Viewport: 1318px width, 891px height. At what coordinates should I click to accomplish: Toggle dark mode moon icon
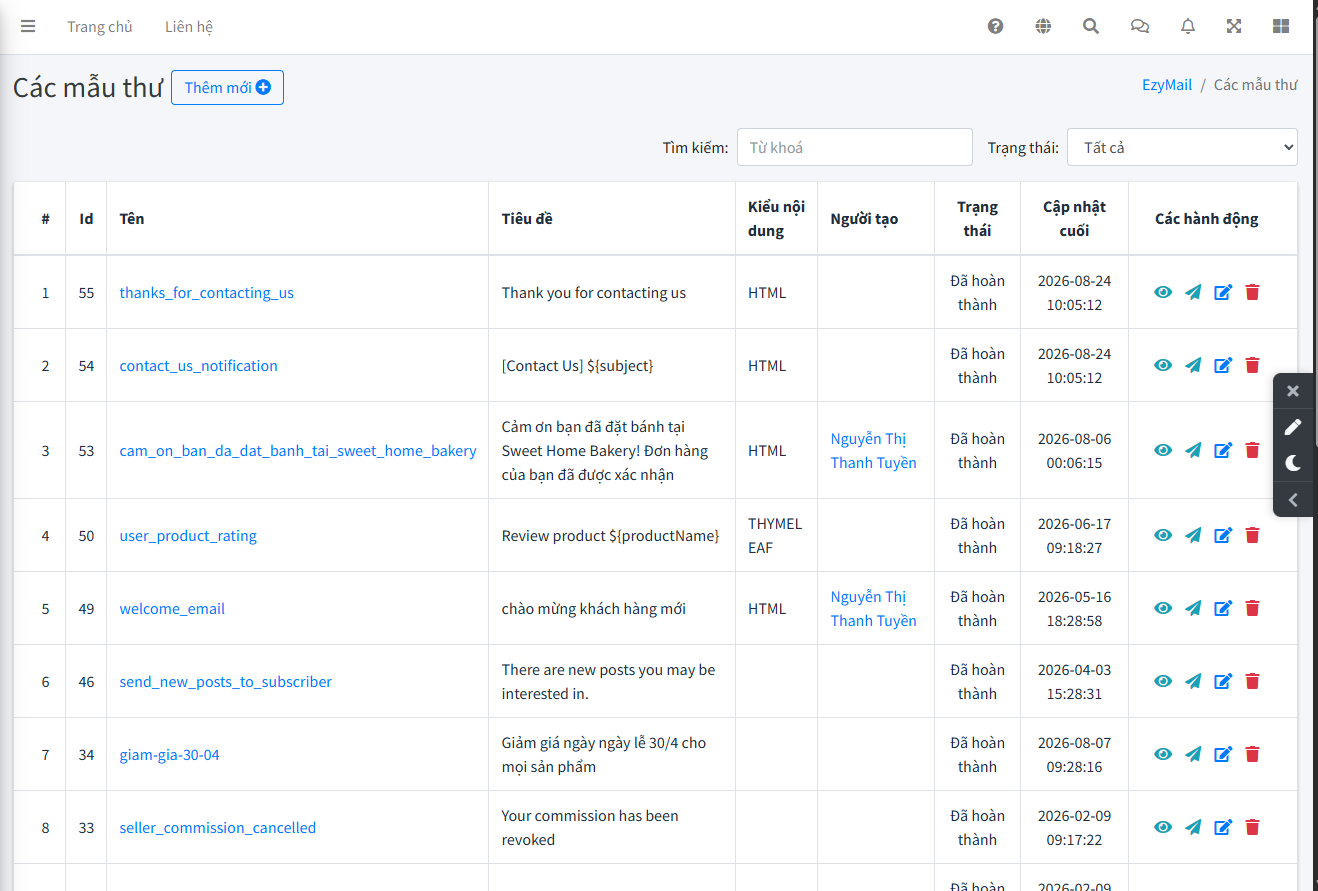coord(1293,463)
